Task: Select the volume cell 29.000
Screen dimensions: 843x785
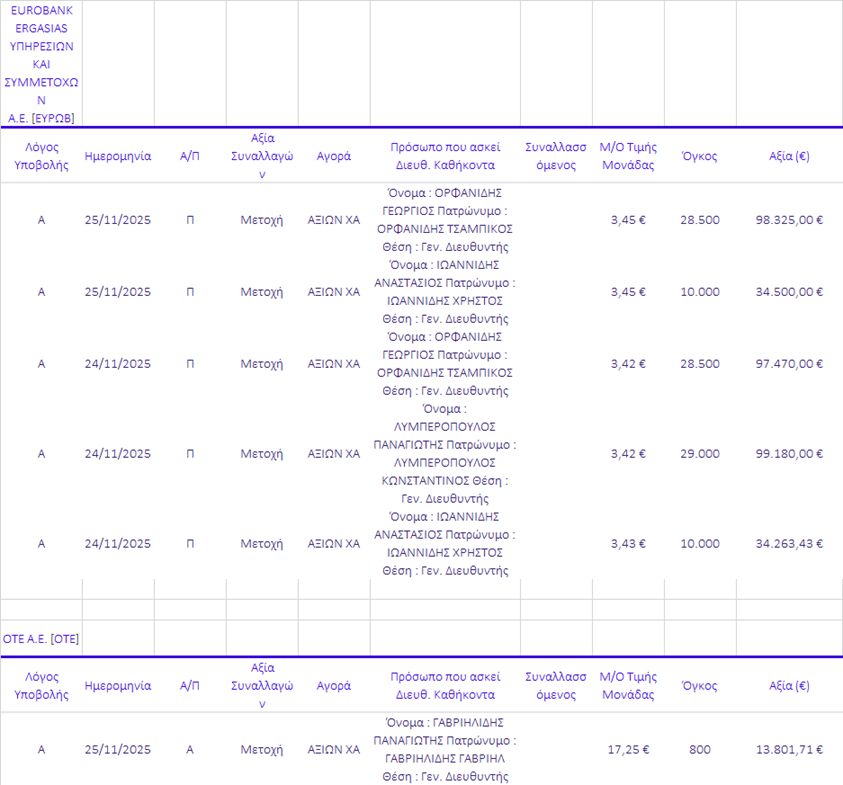Action: pos(699,454)
